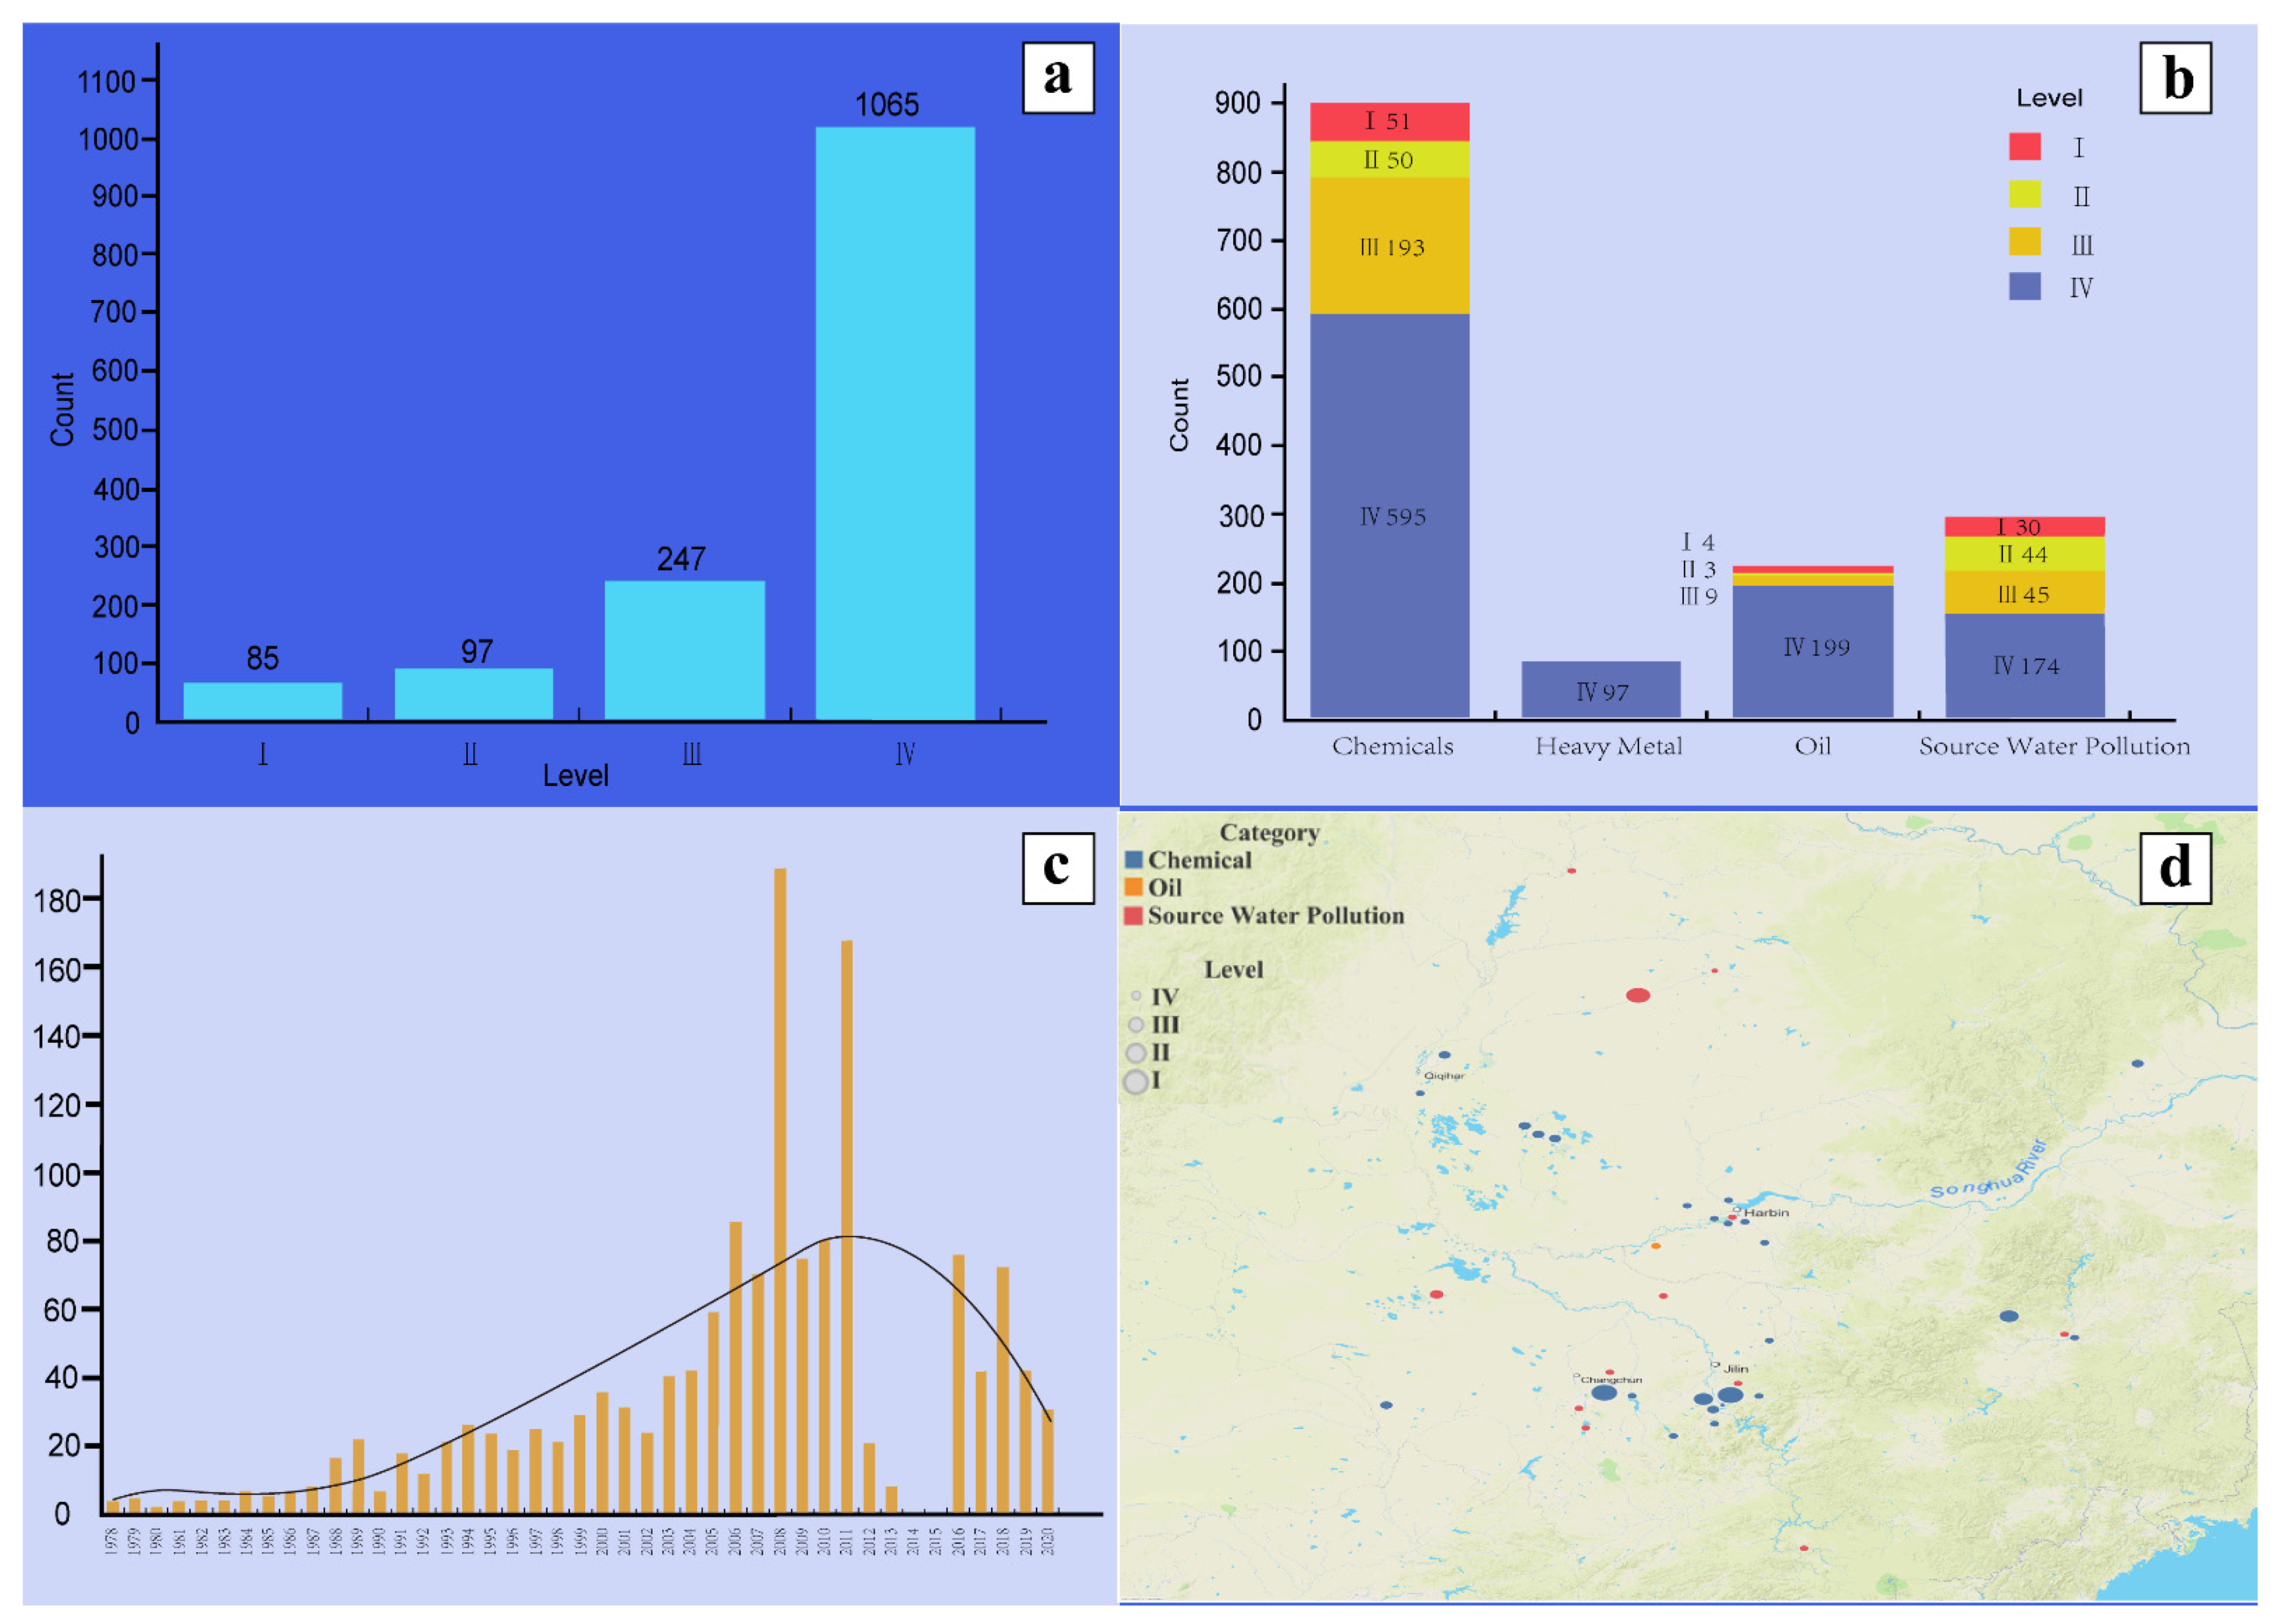The width and height of the screenshot is (2280, 1624).
Task: Click the blue Level IV legend swatch
Action: click(x=2024, y=286)
